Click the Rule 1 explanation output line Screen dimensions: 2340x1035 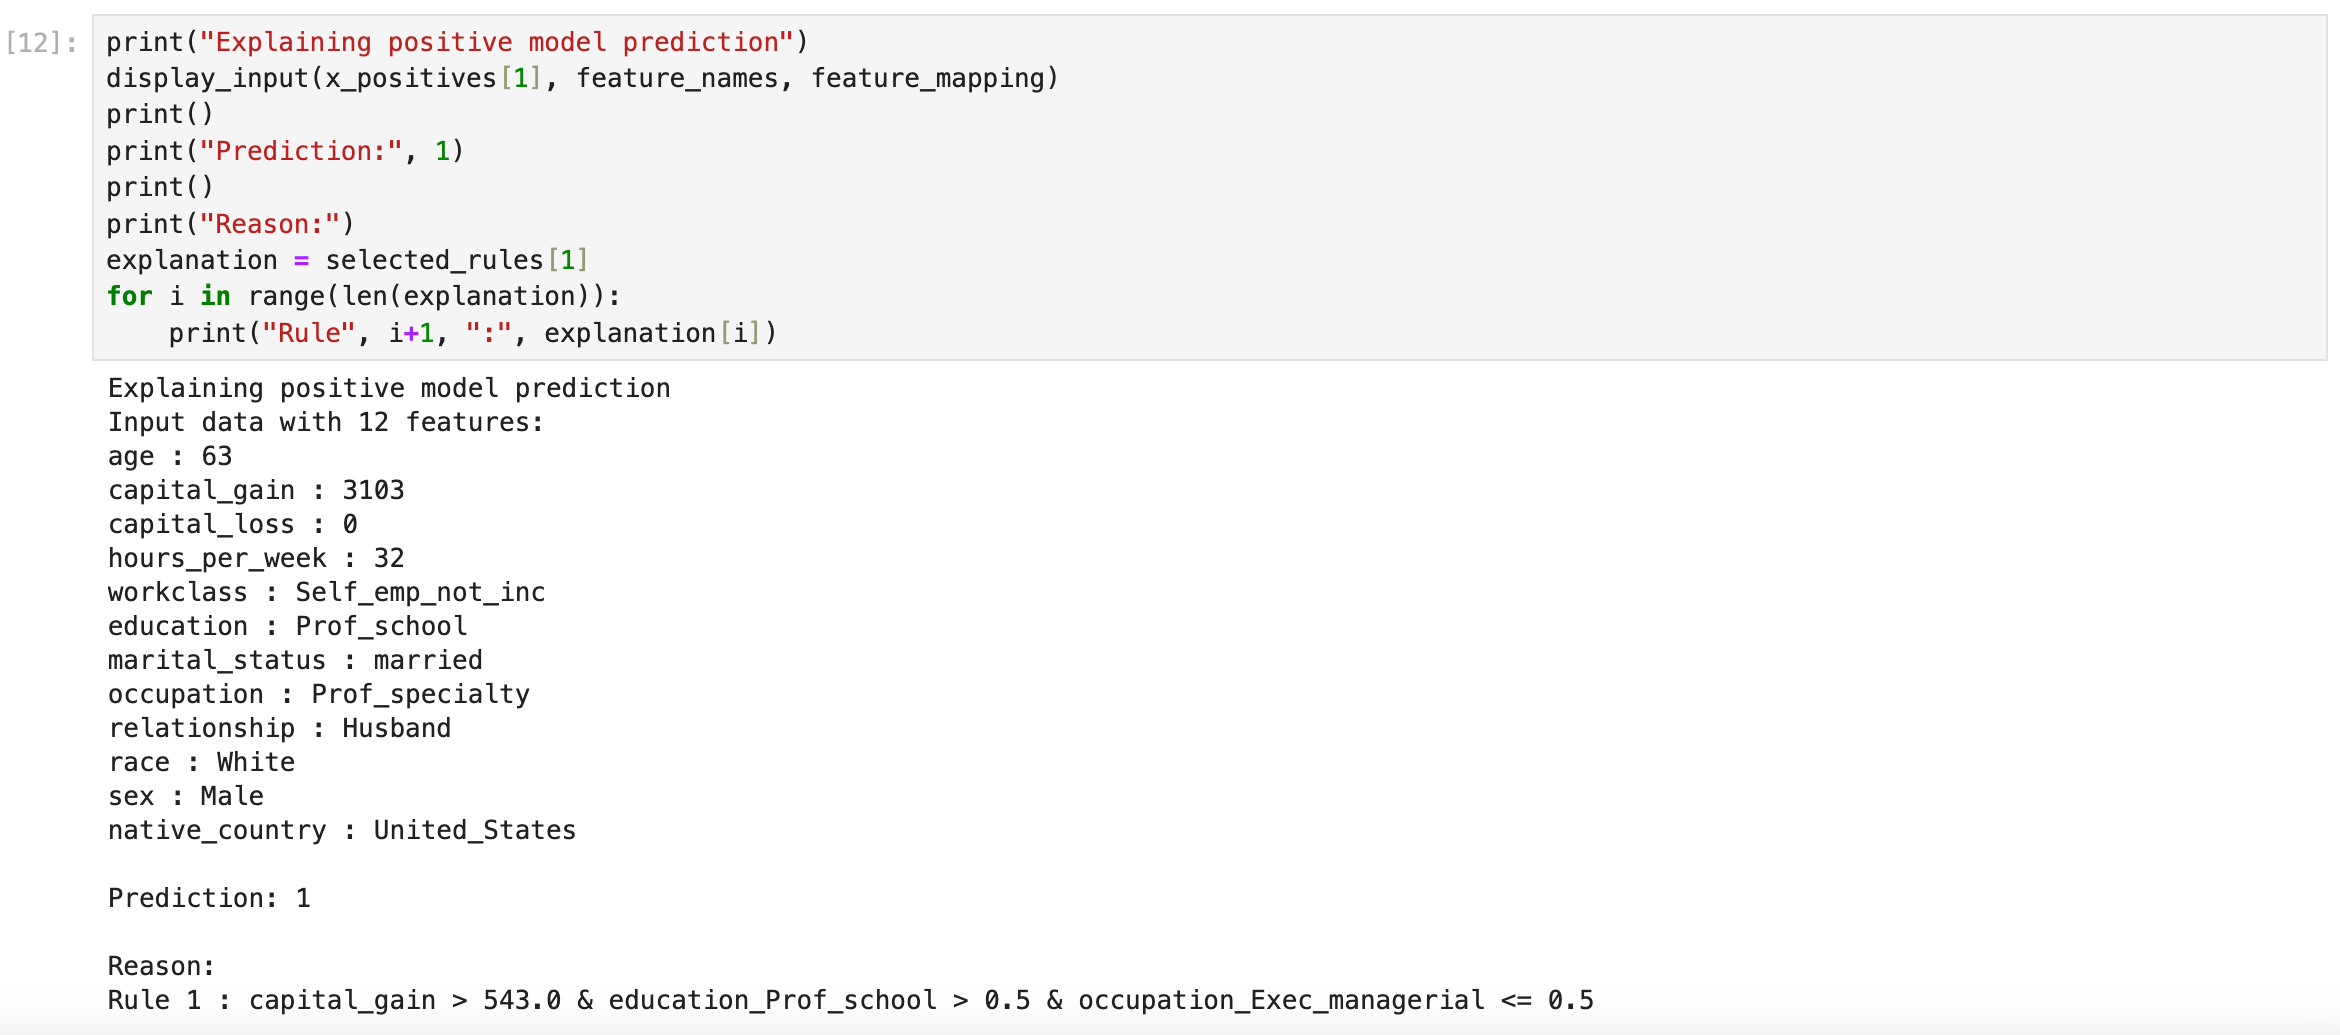tap(850, 1000)
